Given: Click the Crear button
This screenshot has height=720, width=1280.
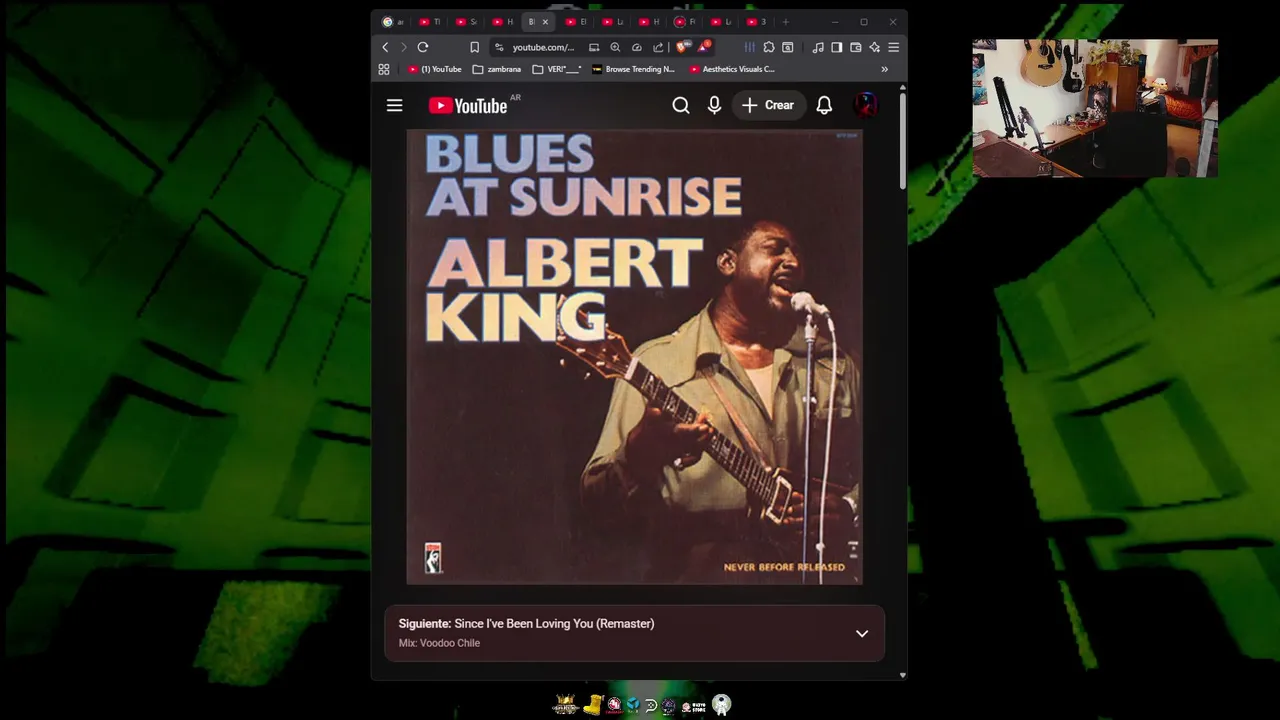Looking at the screenshot, I should coord(768,105).
